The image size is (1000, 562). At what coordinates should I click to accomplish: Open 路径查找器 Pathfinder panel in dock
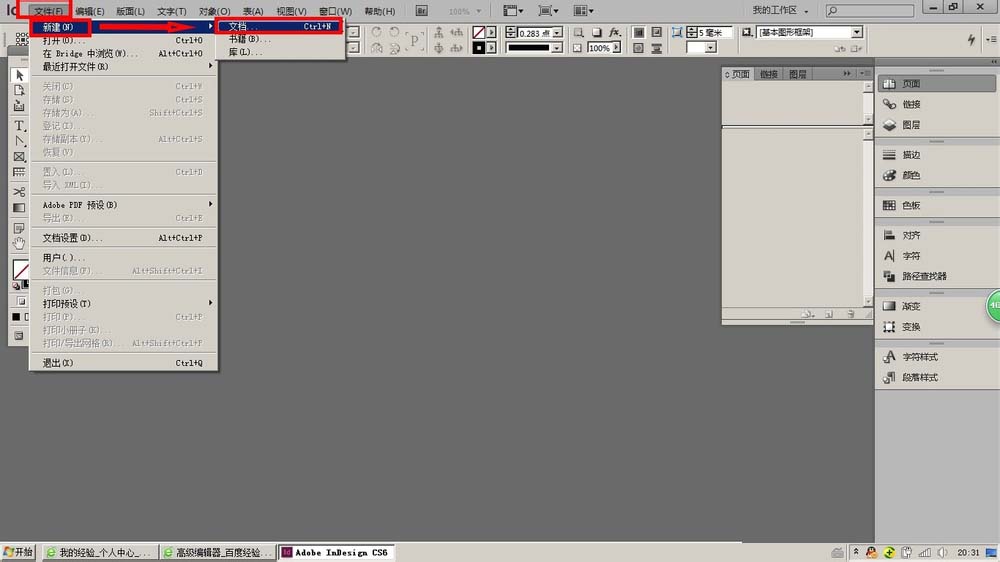(x=936, y=276)
